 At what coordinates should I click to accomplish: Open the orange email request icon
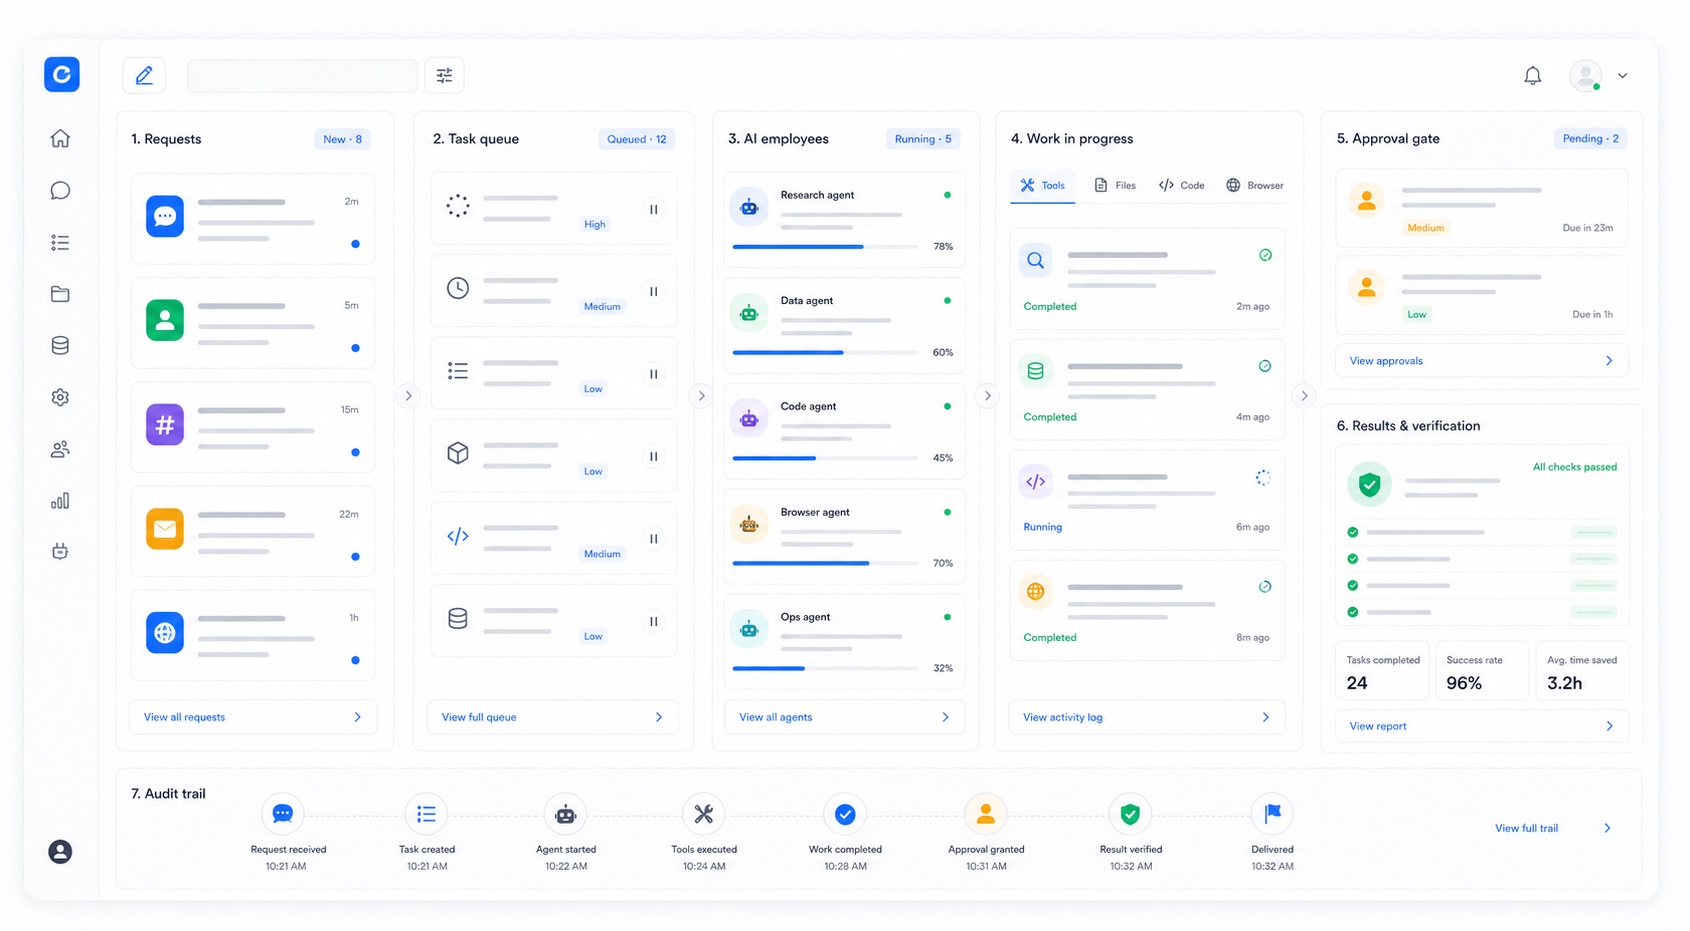point(165,529)
